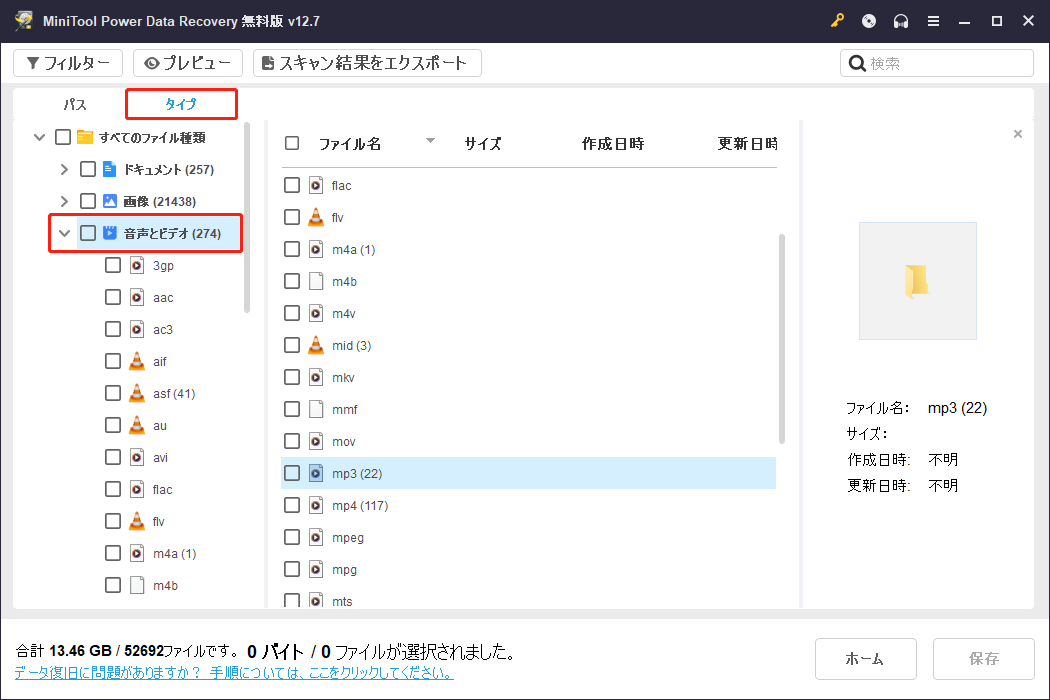The width and height of the screenshot is (1050, 700).
Task: Check the mp3 (22) checkbox
Action: tap(291, 473)
